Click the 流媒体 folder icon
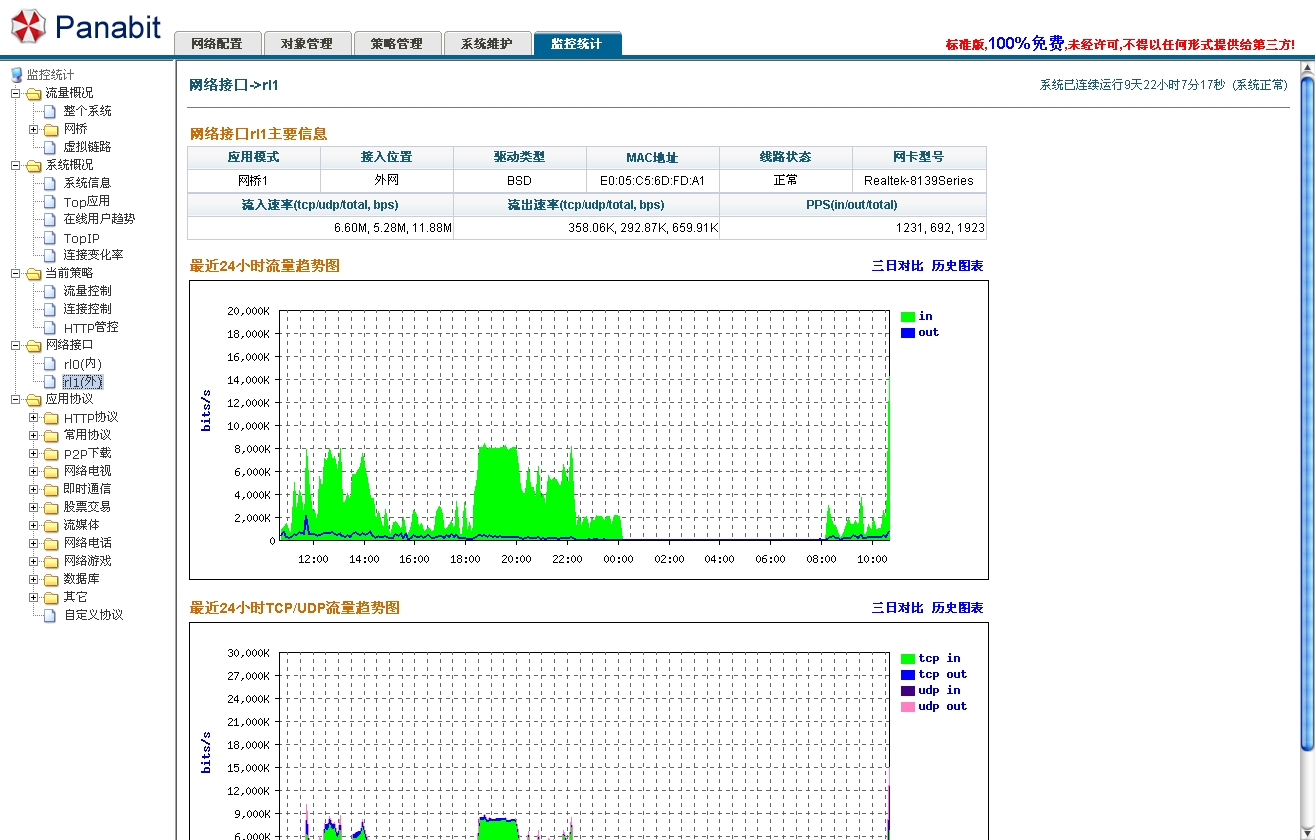 [51, 525]
